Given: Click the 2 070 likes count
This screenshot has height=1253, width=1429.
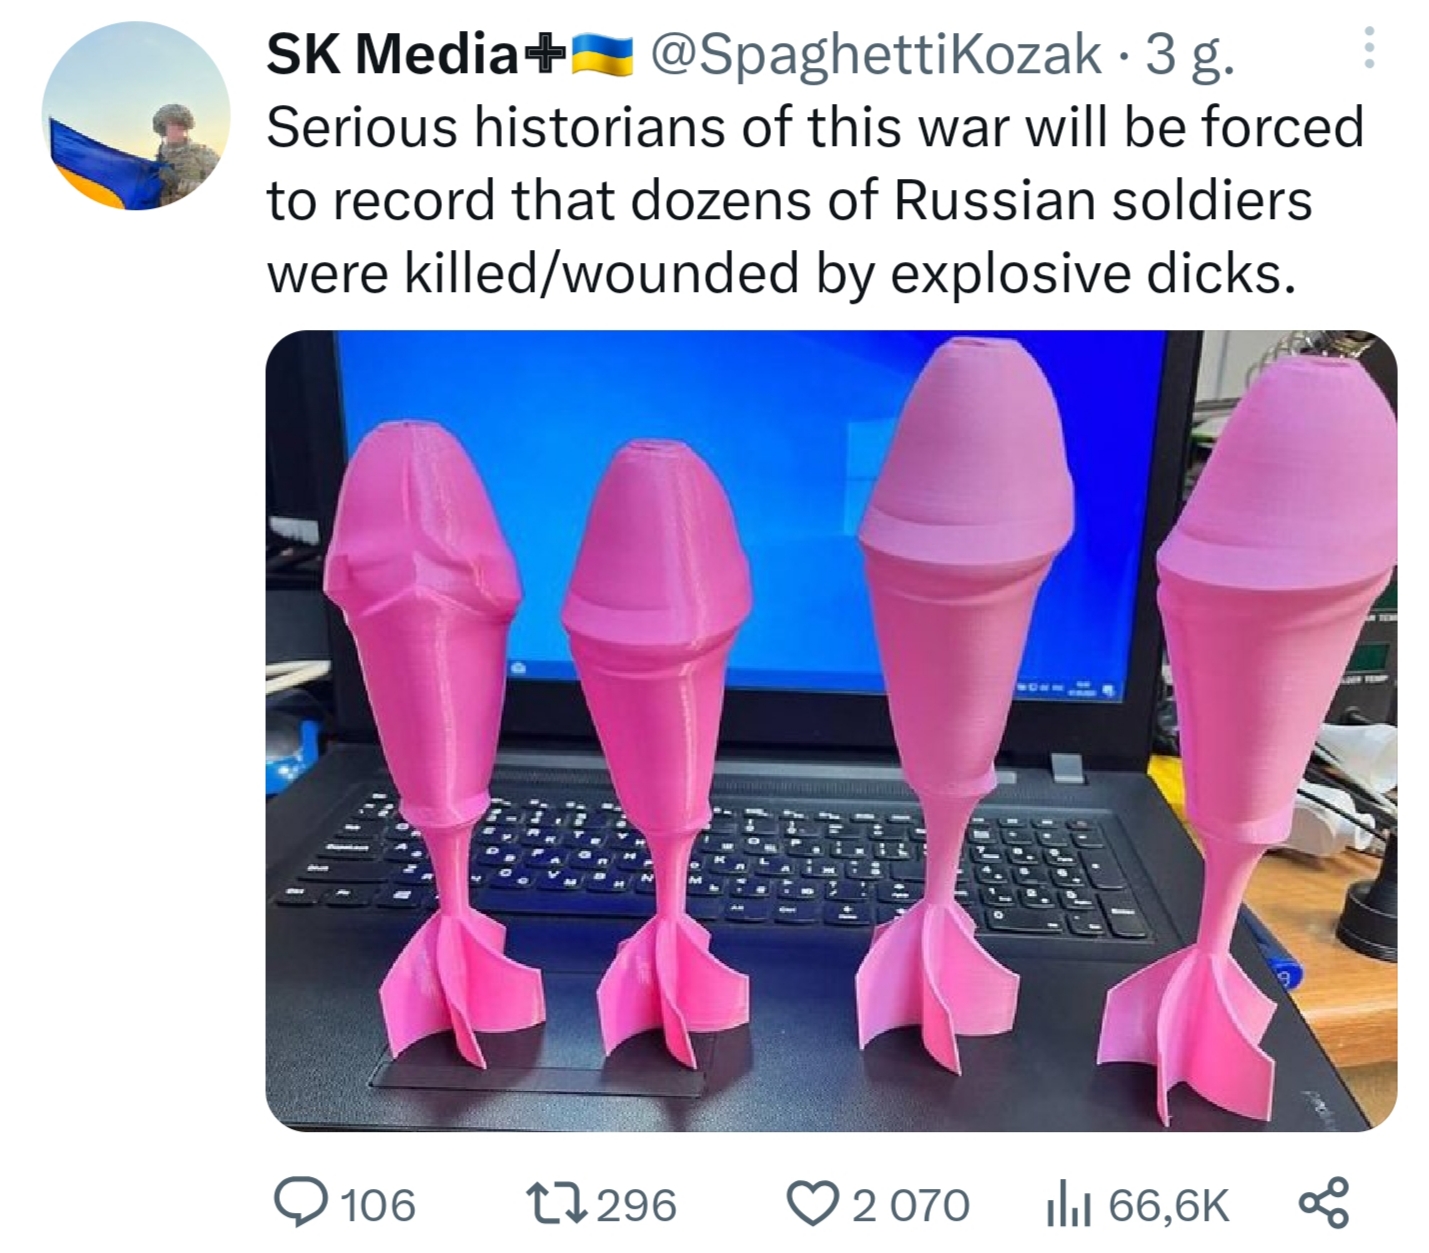Looking at the screenshot, I should pos(910,1205).
